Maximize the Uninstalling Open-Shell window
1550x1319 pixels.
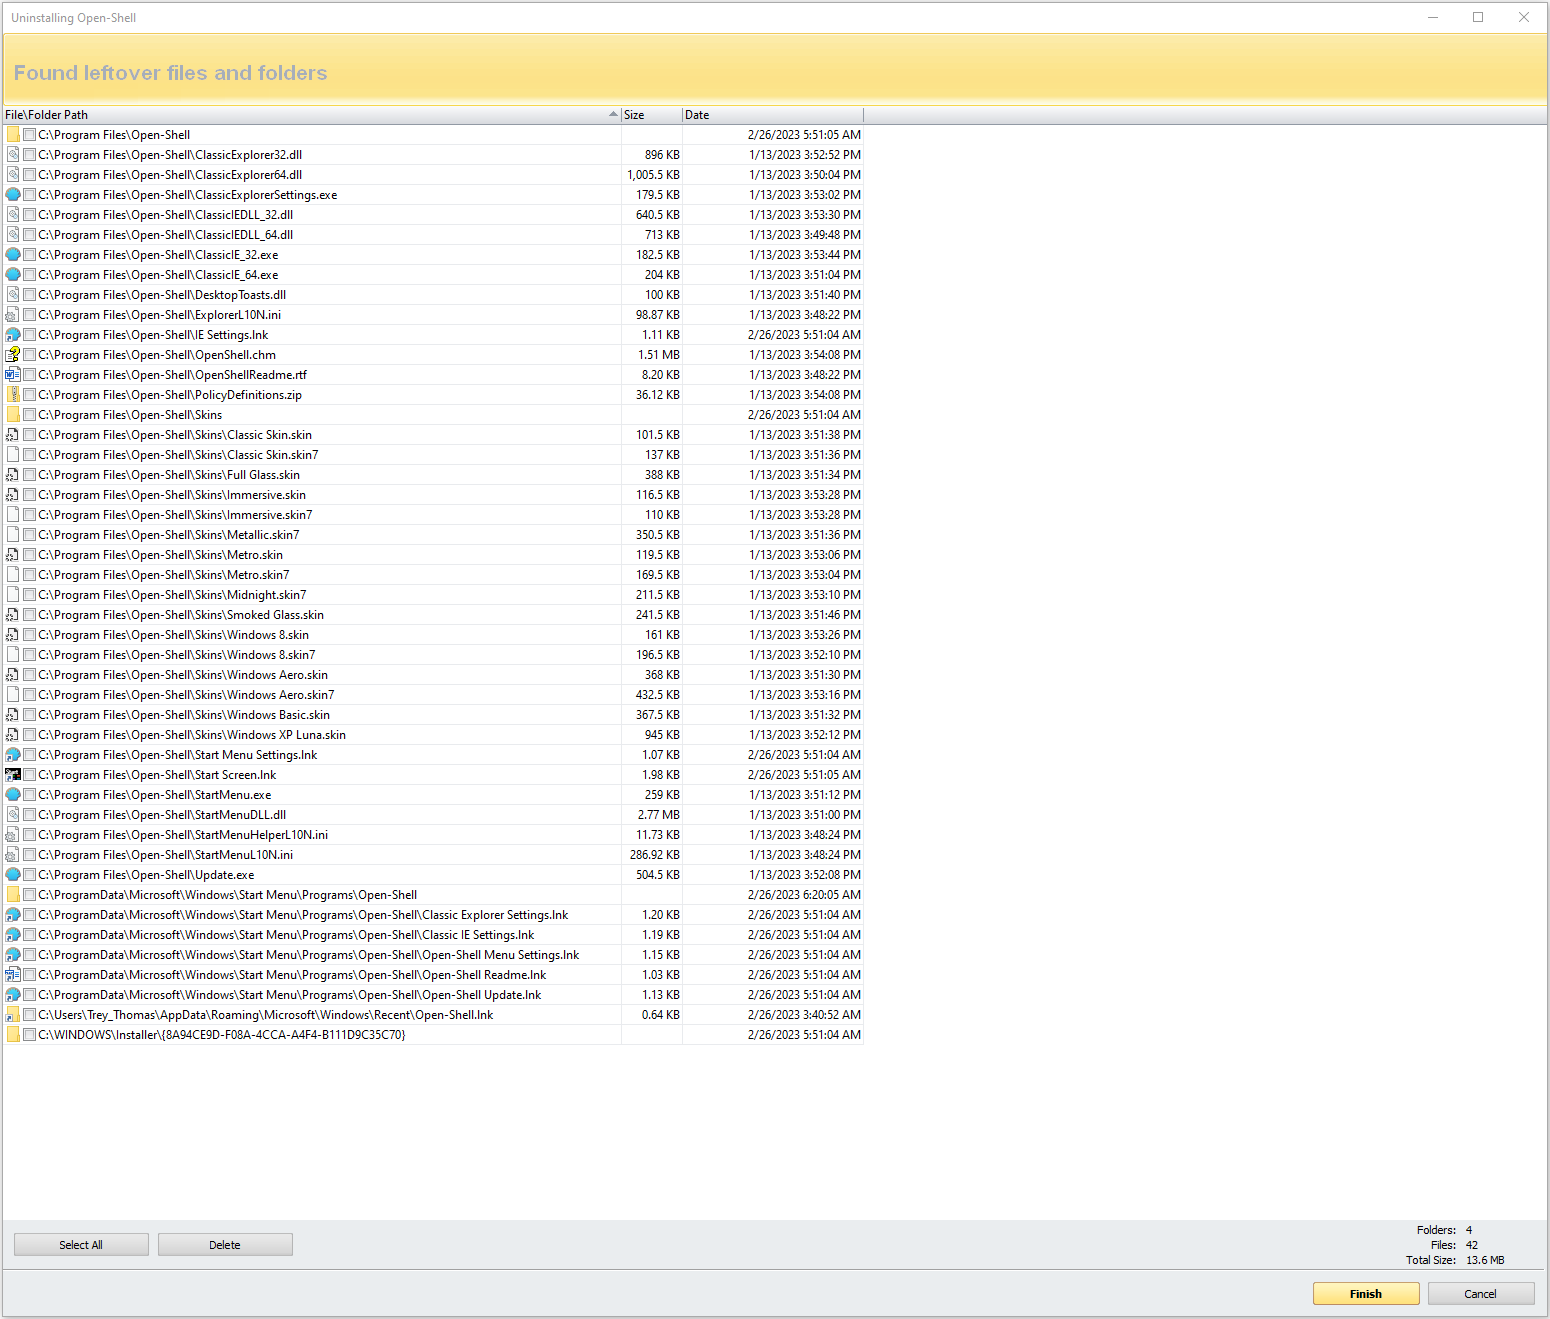[1478, 17]
